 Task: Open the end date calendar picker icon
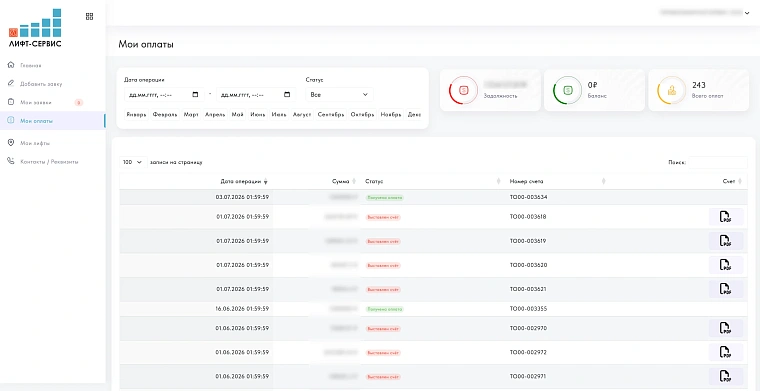(x=287, y=94)
